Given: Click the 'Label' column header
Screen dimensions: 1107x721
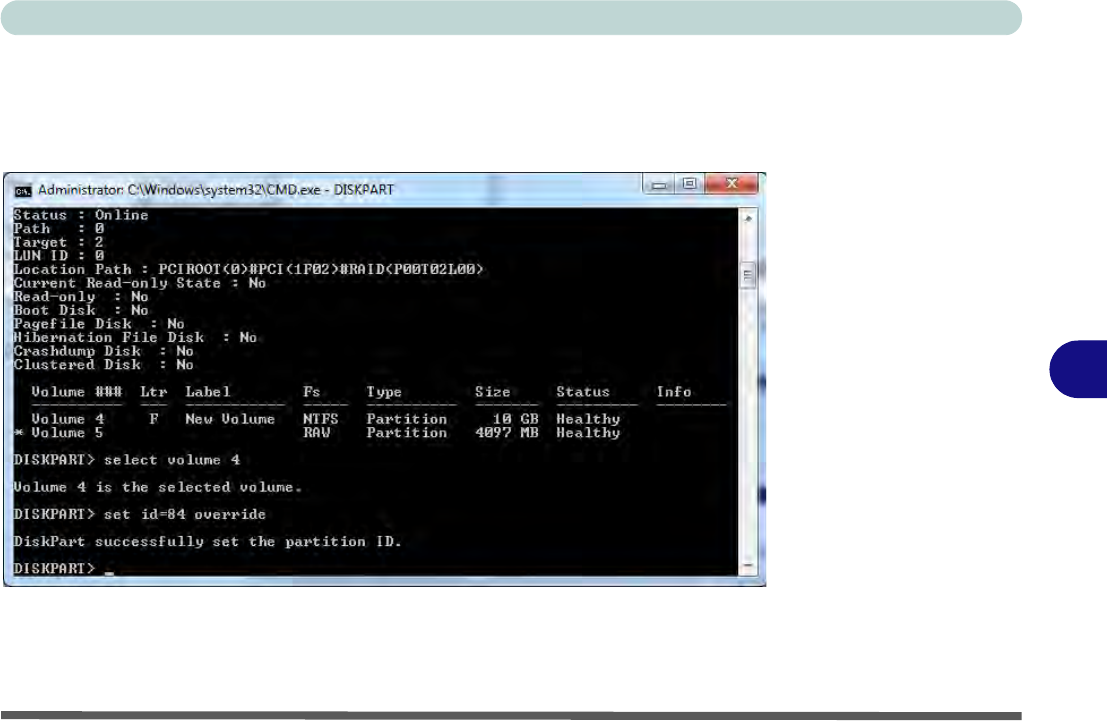Looking at the screenshot, I should coord(208,392).
